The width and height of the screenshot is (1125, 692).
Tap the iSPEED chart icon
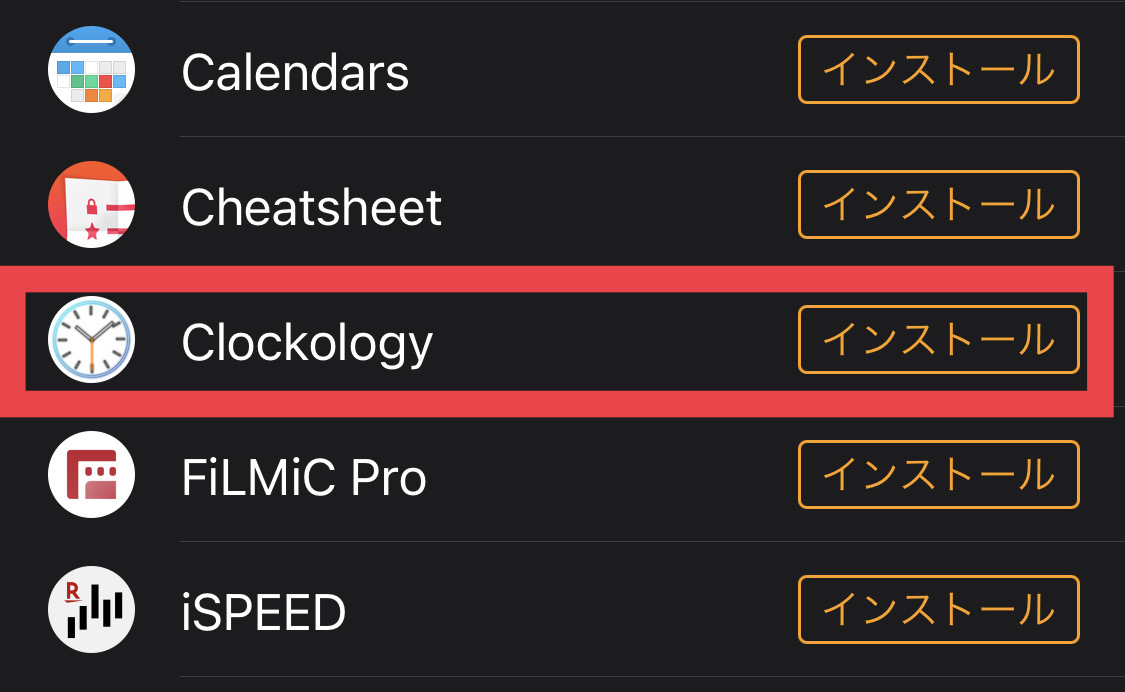pyautogui.click(x=91, y=610)
